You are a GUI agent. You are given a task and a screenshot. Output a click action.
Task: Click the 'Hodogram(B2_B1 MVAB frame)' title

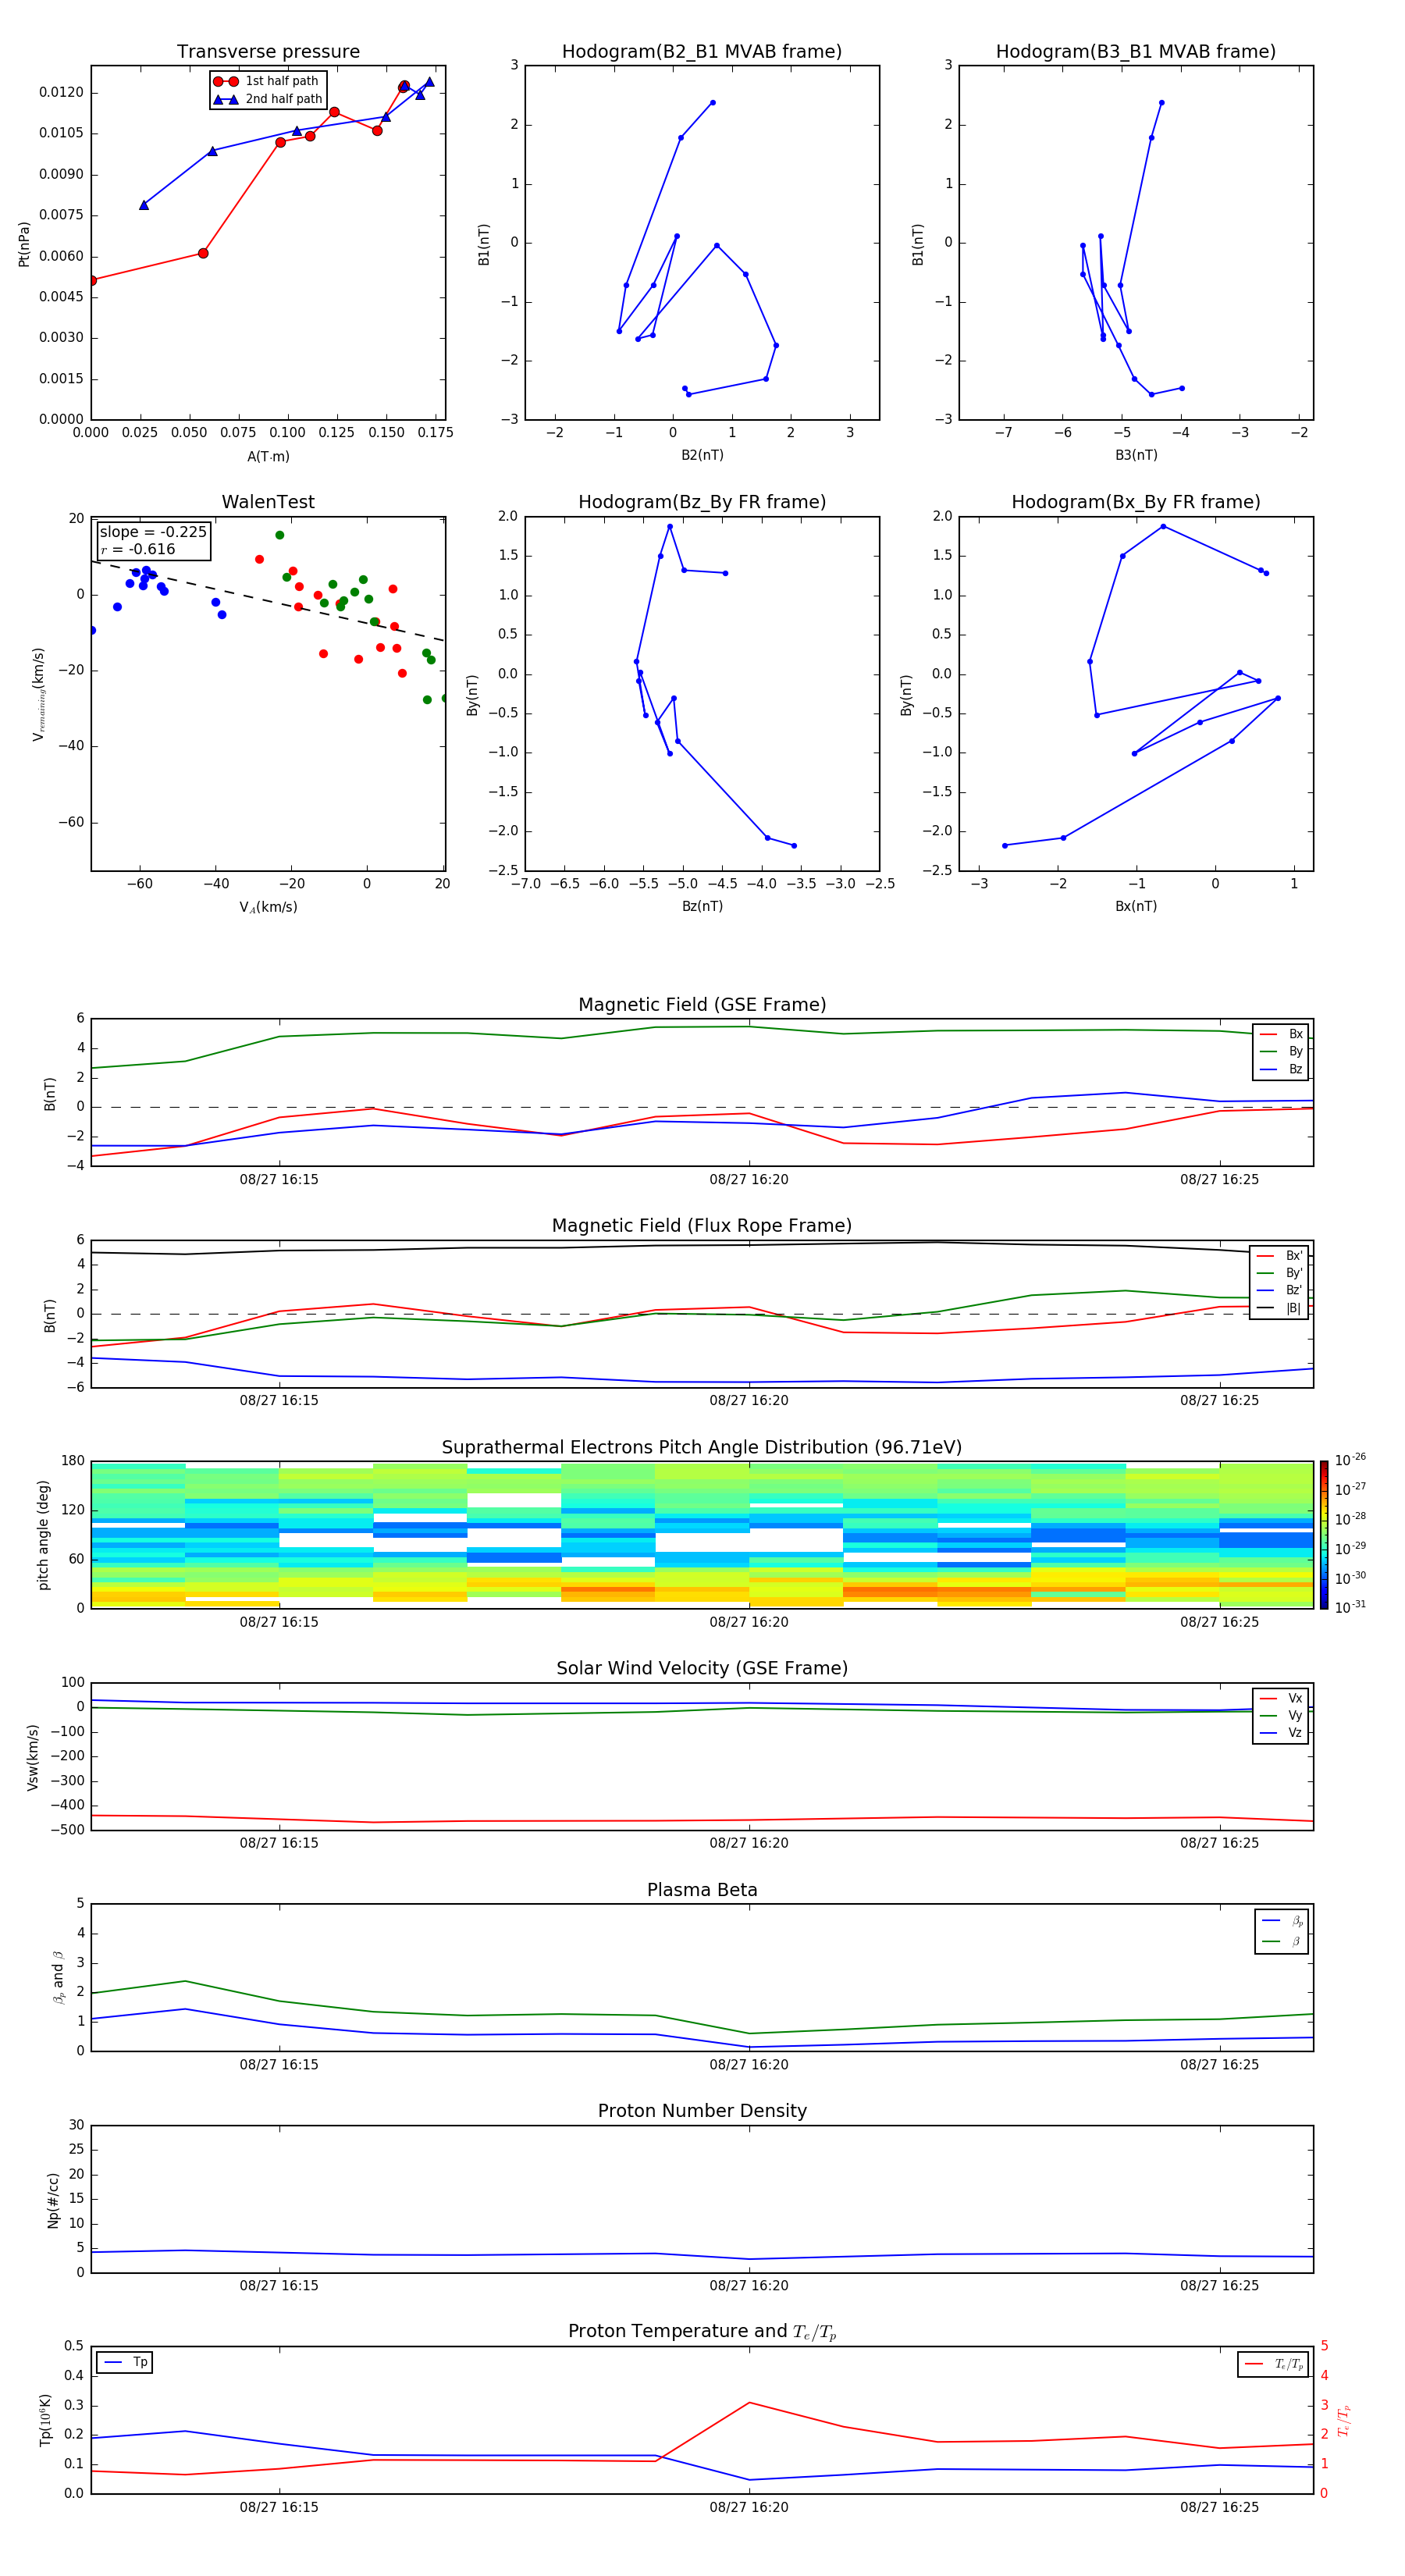tap(702, 51)
